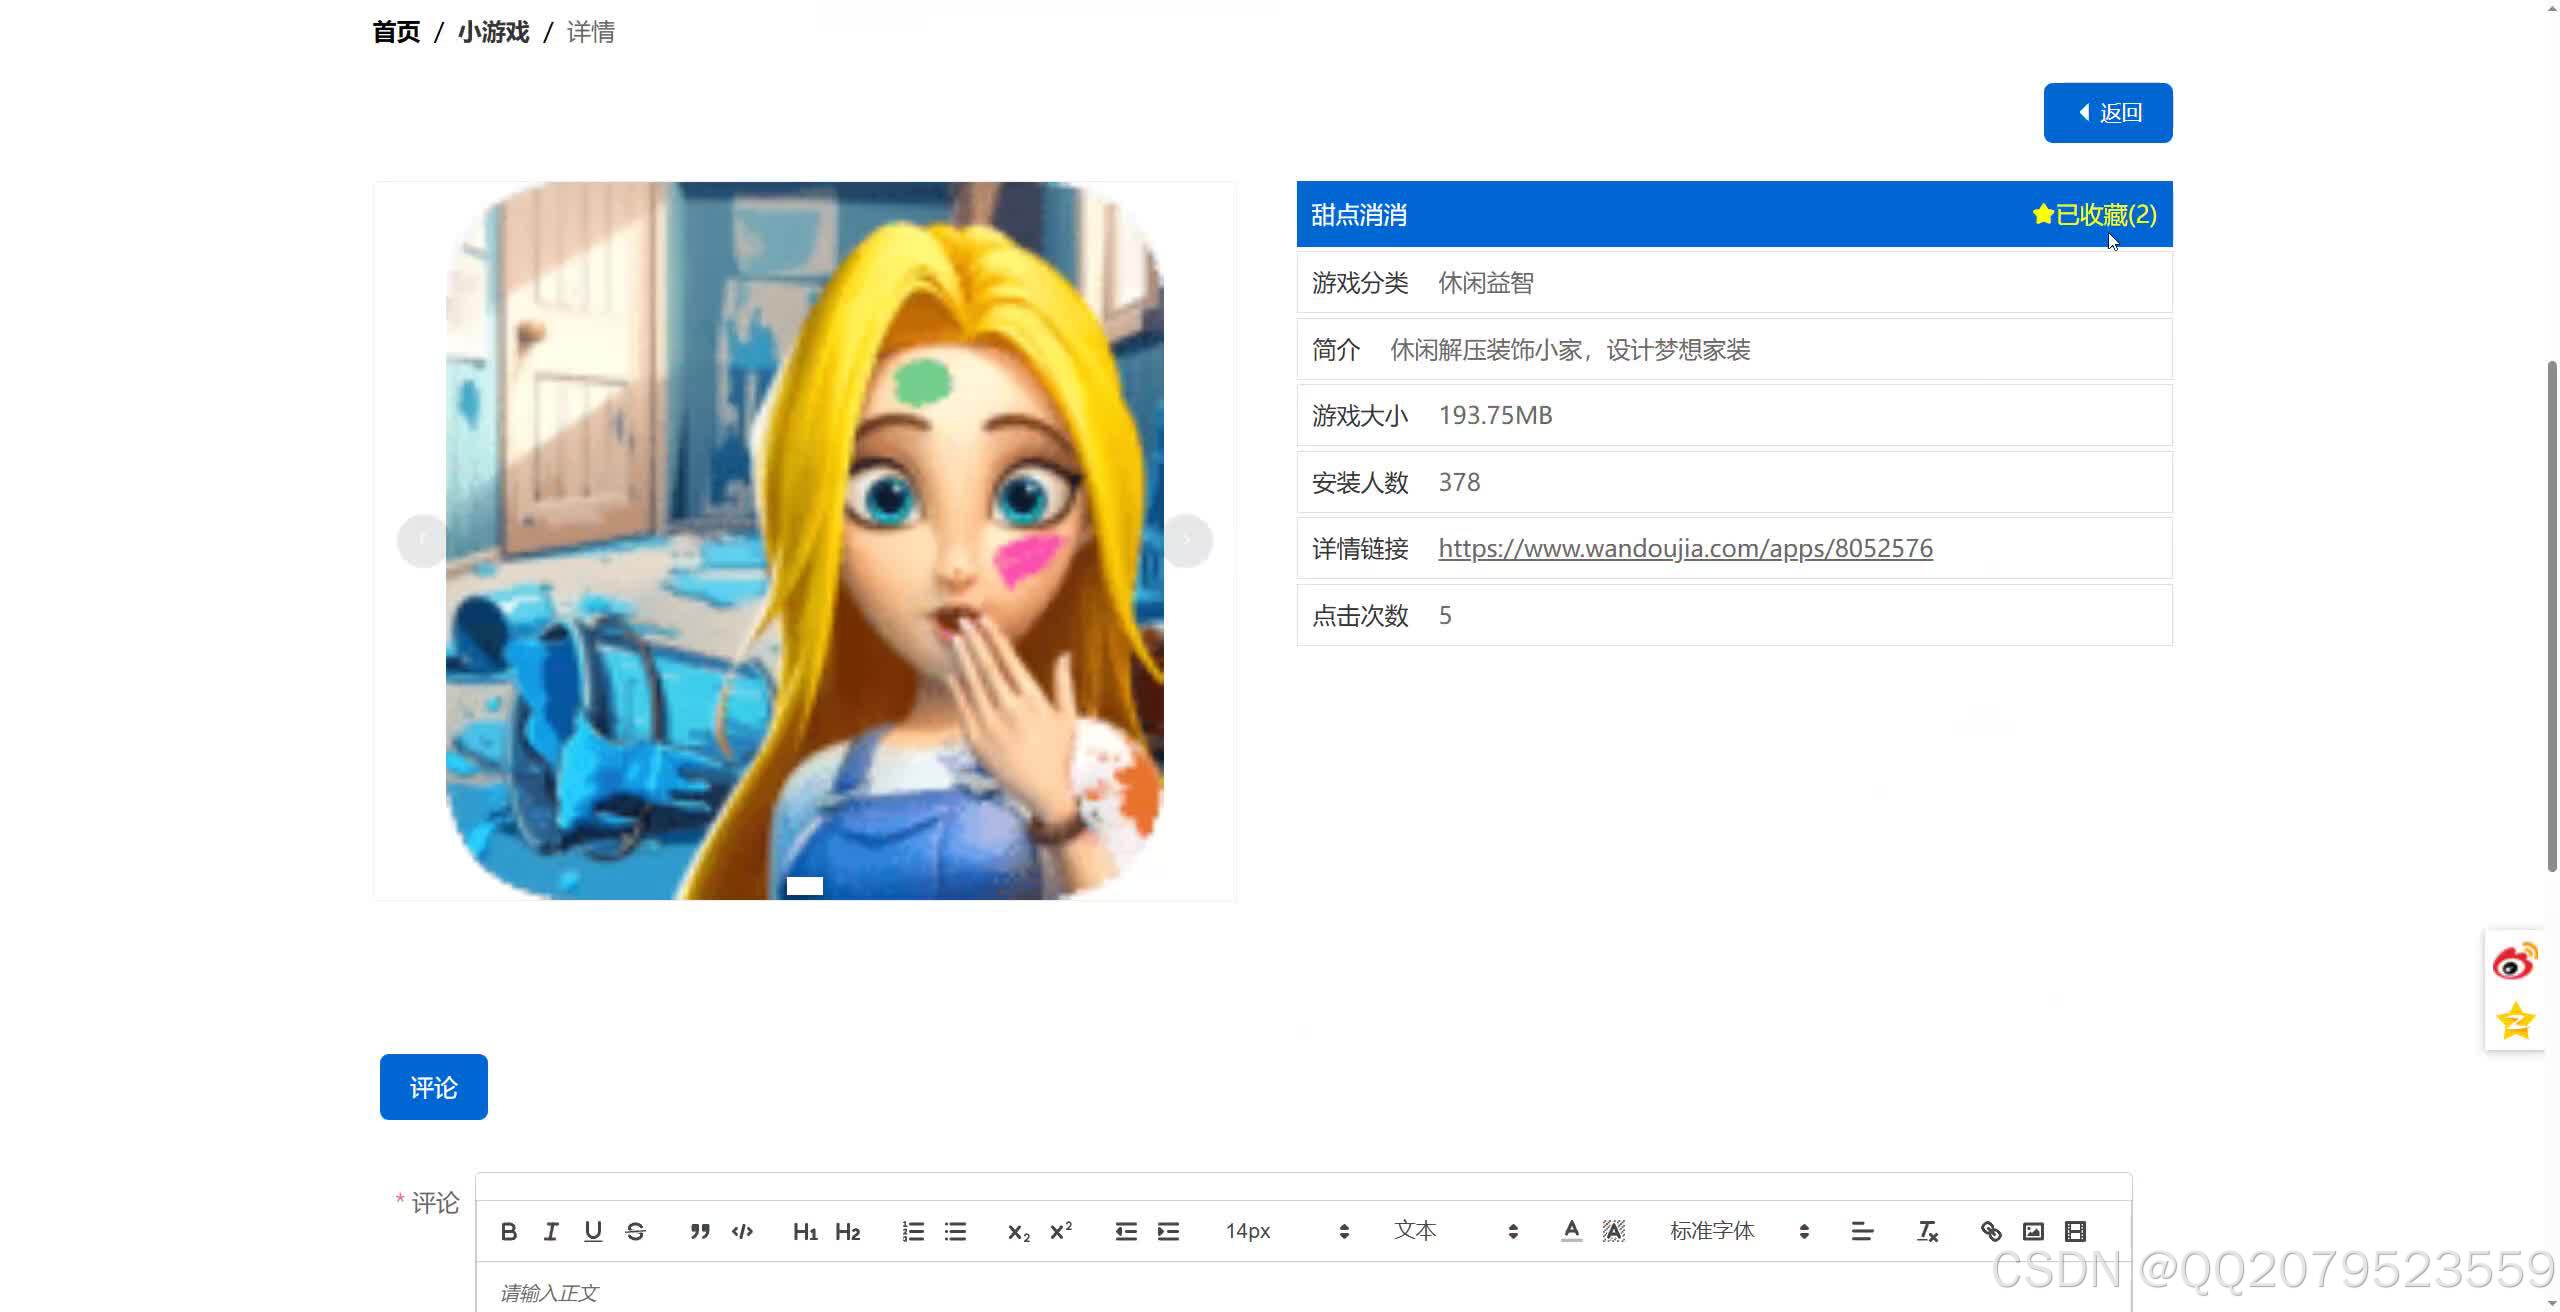Click the carousel indicator bar
This screenshot has width=2560, height=1312.
805,885
